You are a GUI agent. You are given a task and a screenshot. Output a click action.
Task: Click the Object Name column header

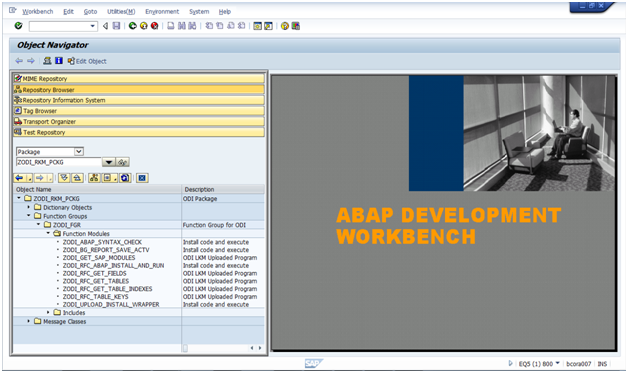[97, 189]
